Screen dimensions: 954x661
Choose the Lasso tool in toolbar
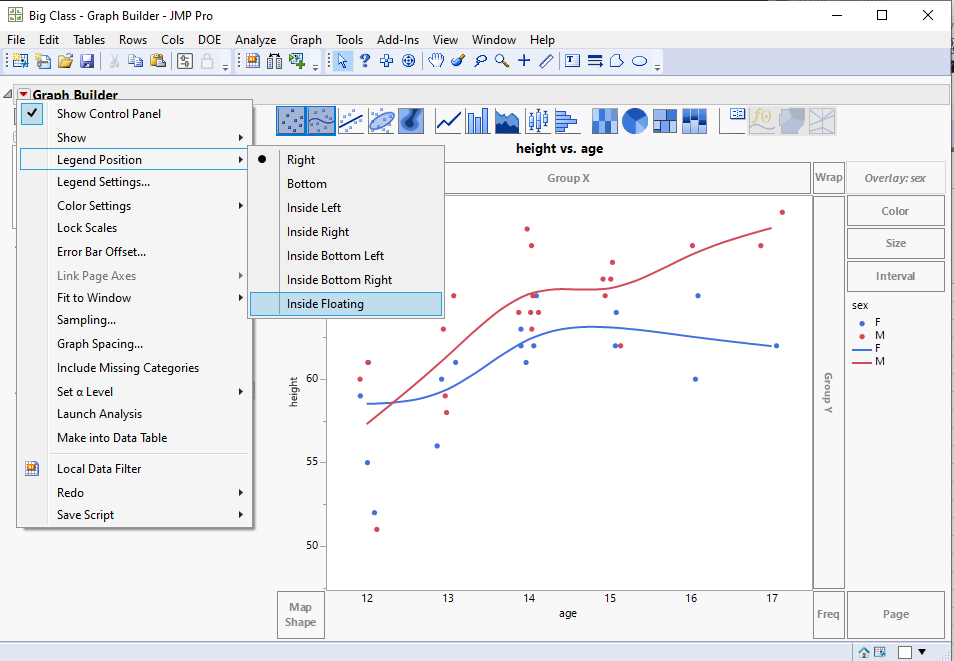click(480, 61)
